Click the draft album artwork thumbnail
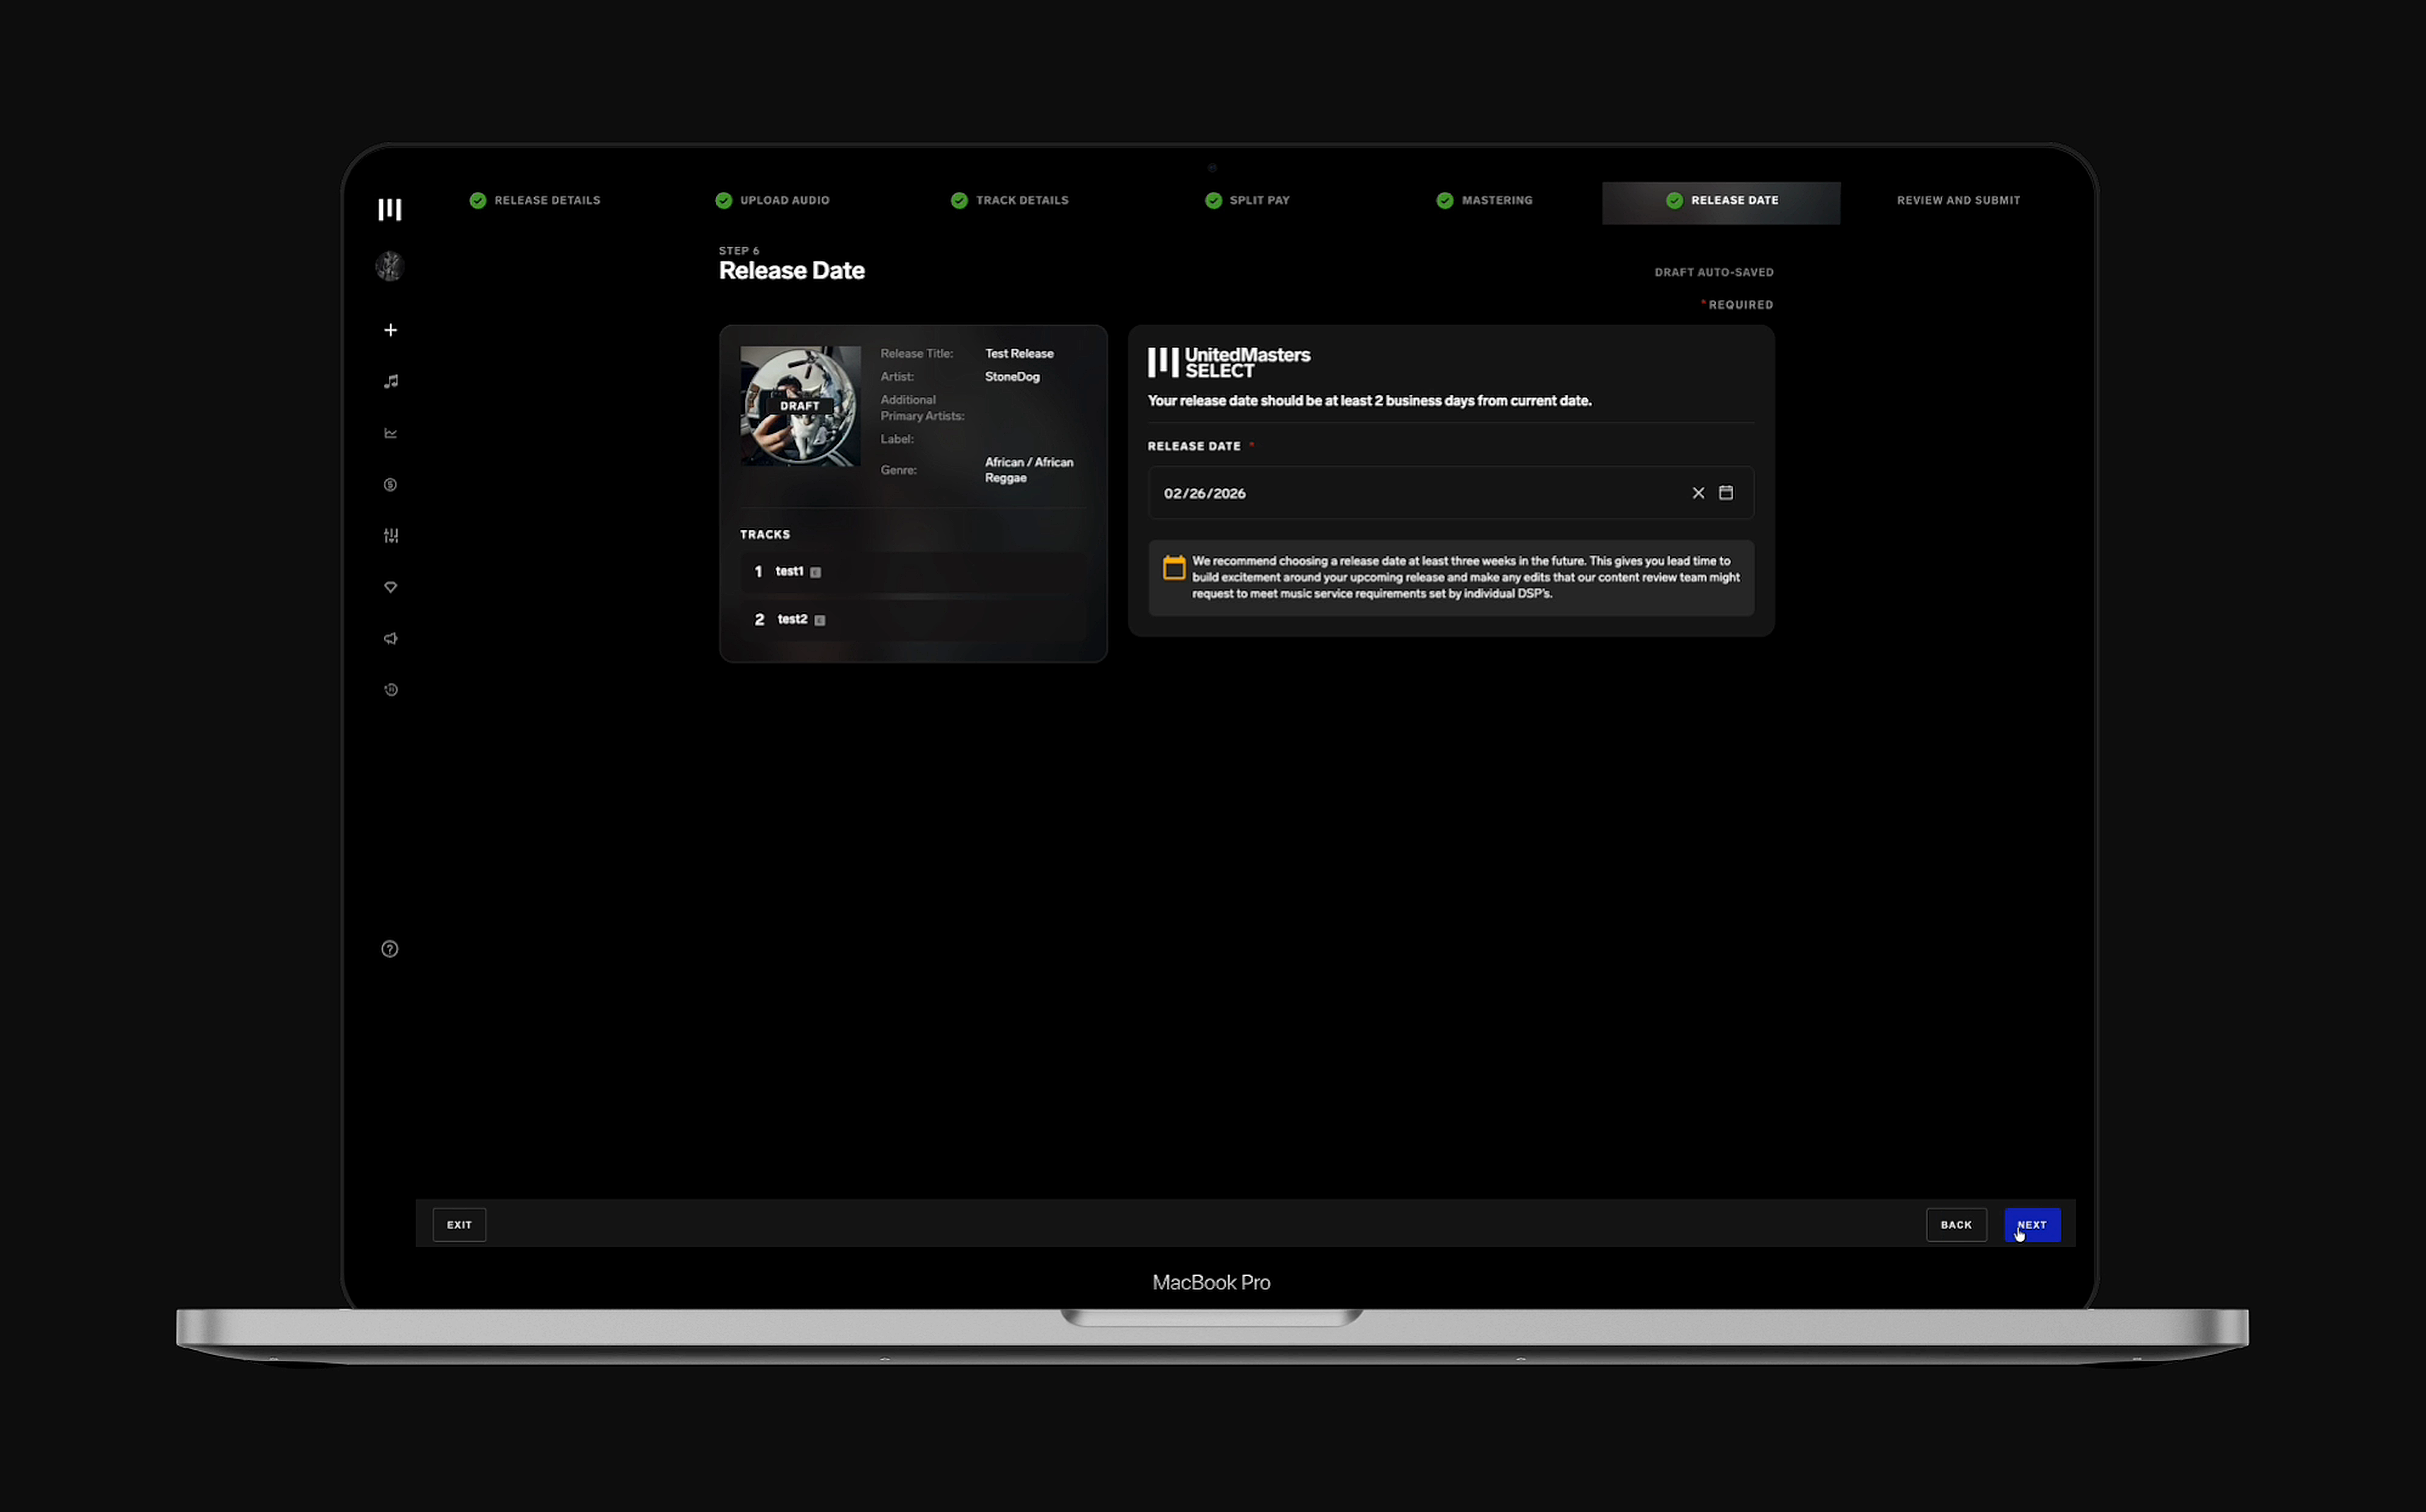The height and width of the screenshot is (1512, 2426). coord(799,406)
